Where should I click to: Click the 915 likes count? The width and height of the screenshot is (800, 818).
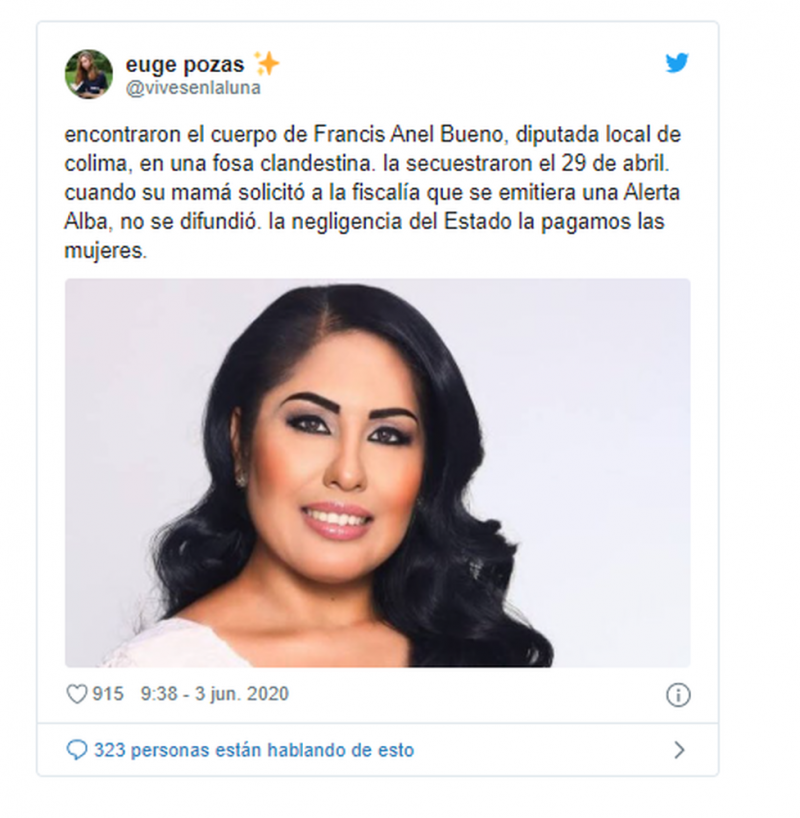108,694
